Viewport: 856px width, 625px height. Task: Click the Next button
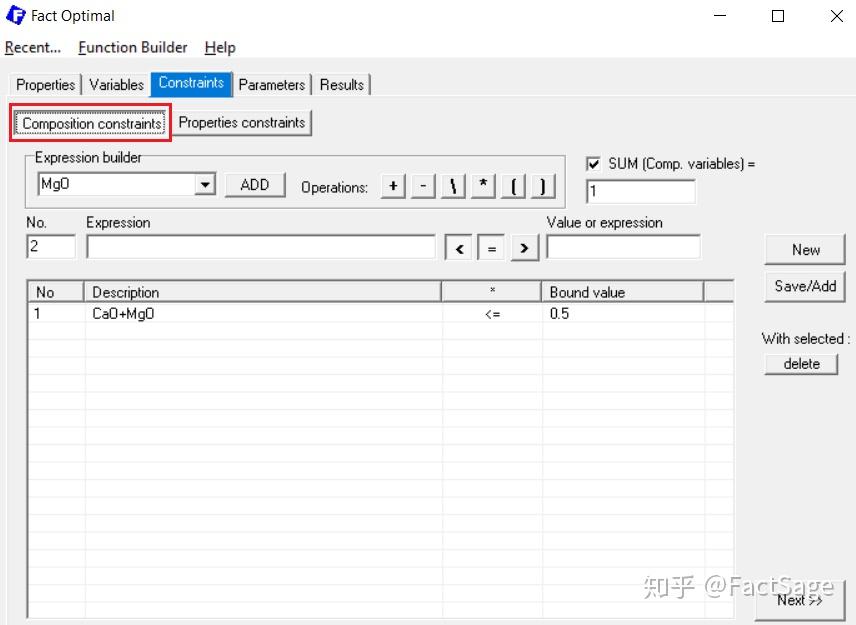tap(800, 601)
